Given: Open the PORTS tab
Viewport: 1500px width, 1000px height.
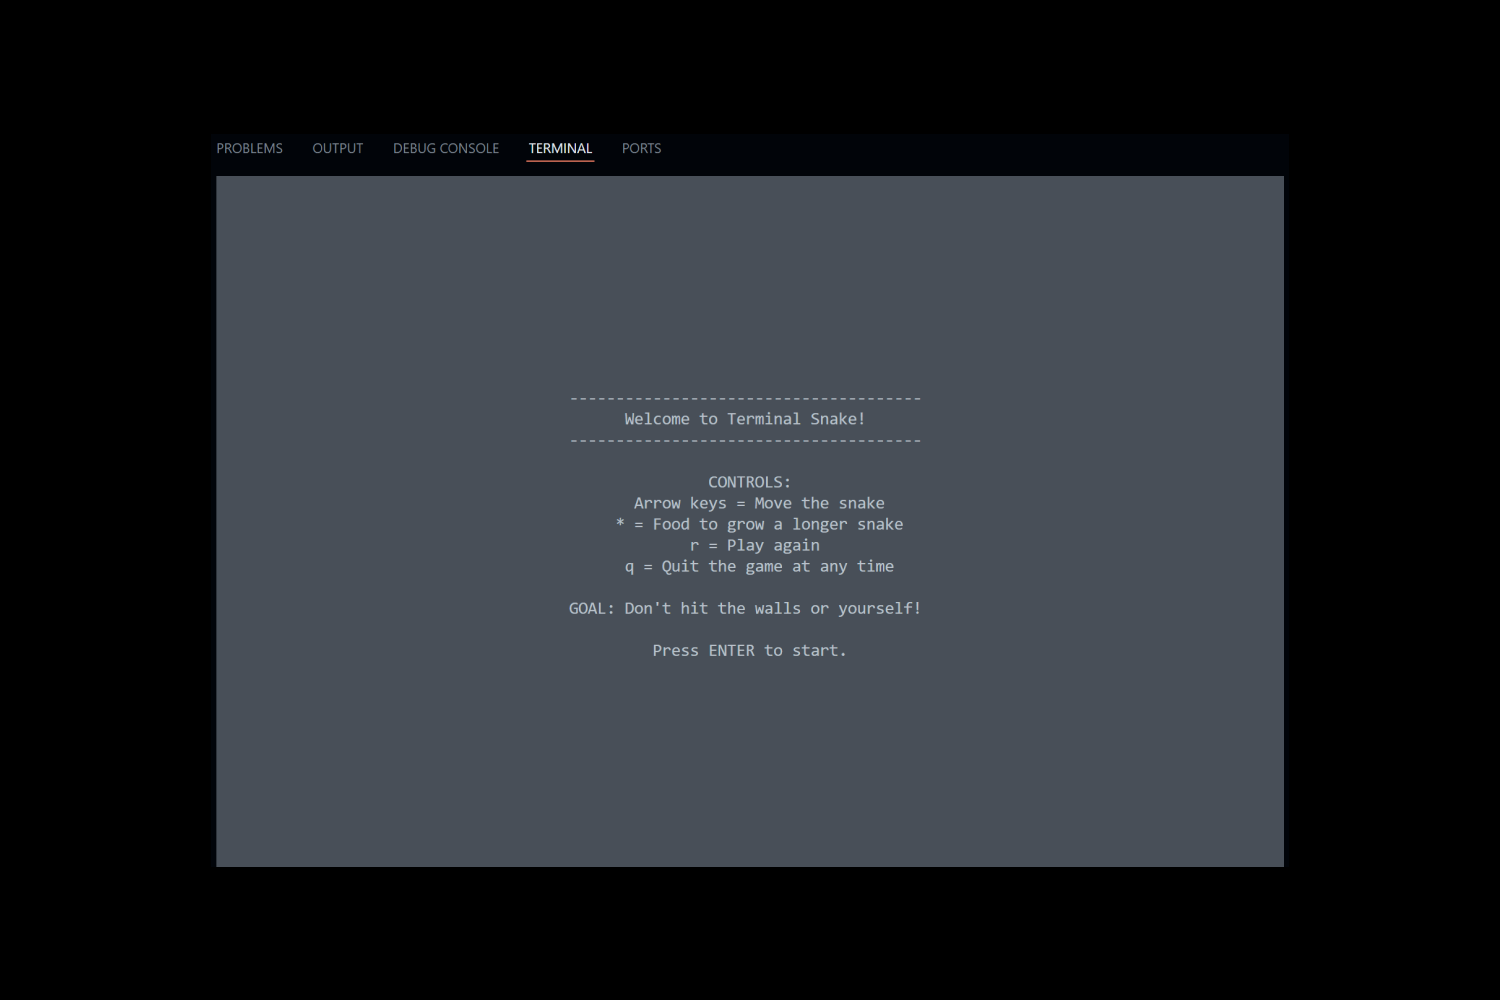Looking at the screenshot, I should (x=641, y=148).
